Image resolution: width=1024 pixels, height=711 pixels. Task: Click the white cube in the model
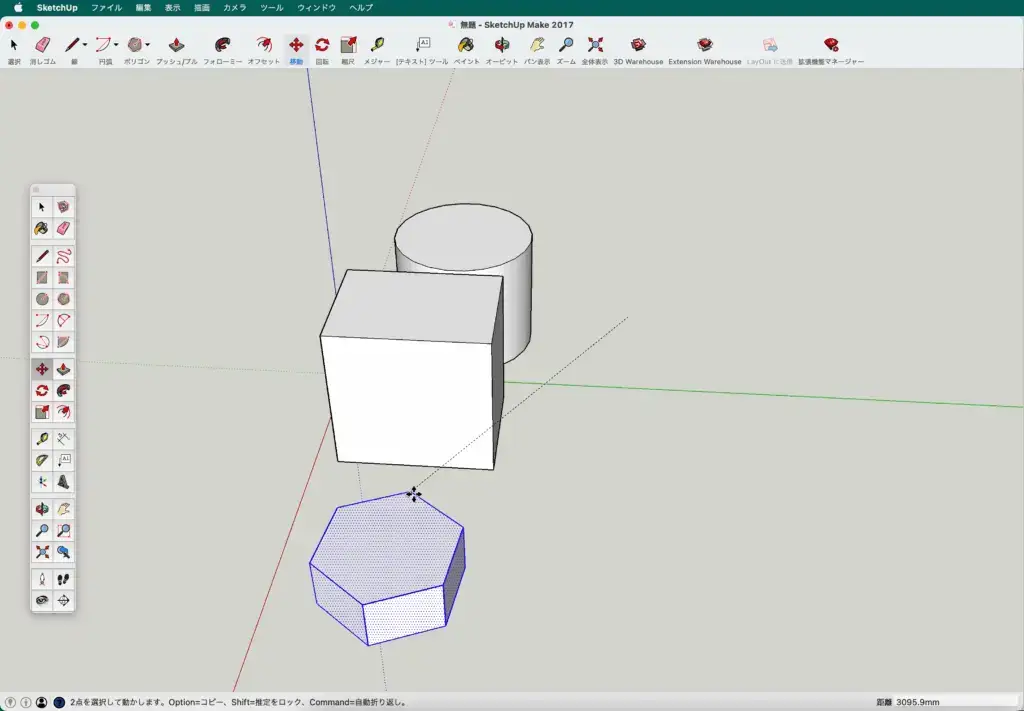(x=412, y=370)
